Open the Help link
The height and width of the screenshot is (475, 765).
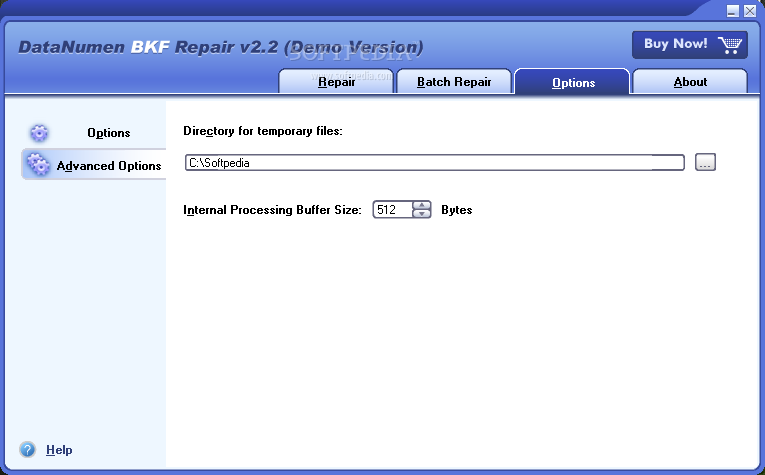pyautogui.click(x=59, y=450)
